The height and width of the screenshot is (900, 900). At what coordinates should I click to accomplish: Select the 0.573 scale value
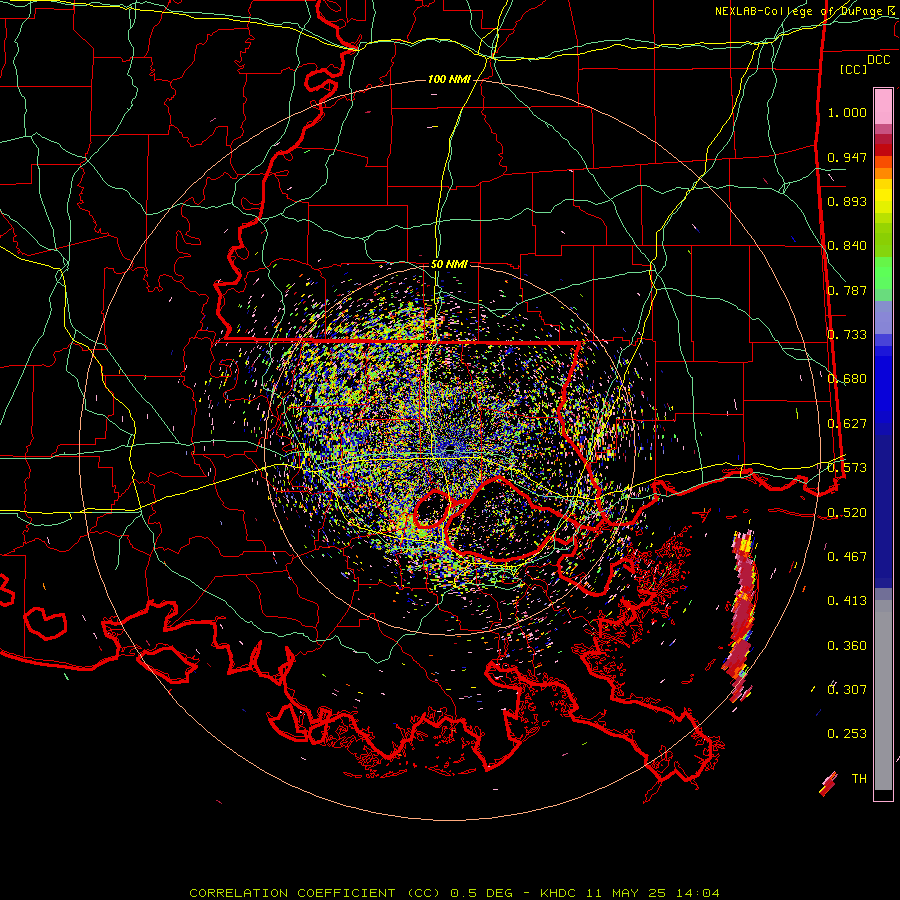(847, 468)
